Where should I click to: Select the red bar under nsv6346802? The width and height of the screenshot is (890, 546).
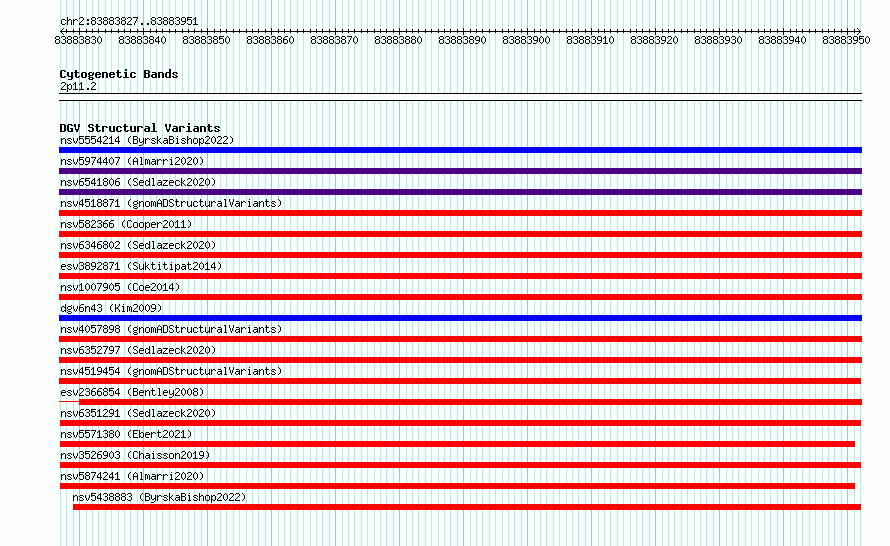[x=460, y=255]
